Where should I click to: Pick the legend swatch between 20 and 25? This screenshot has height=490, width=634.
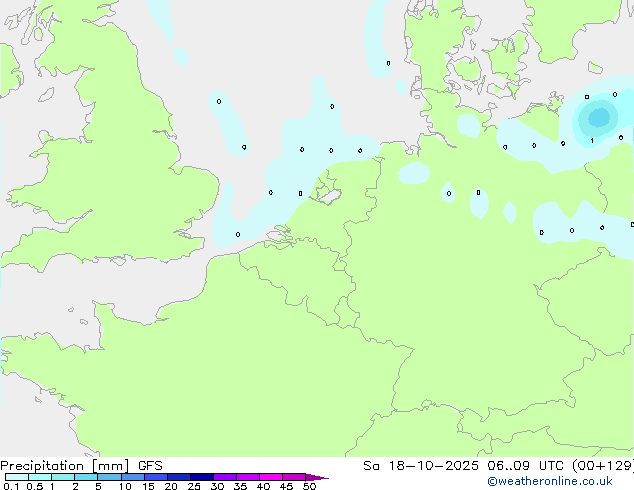pos(178,477)
